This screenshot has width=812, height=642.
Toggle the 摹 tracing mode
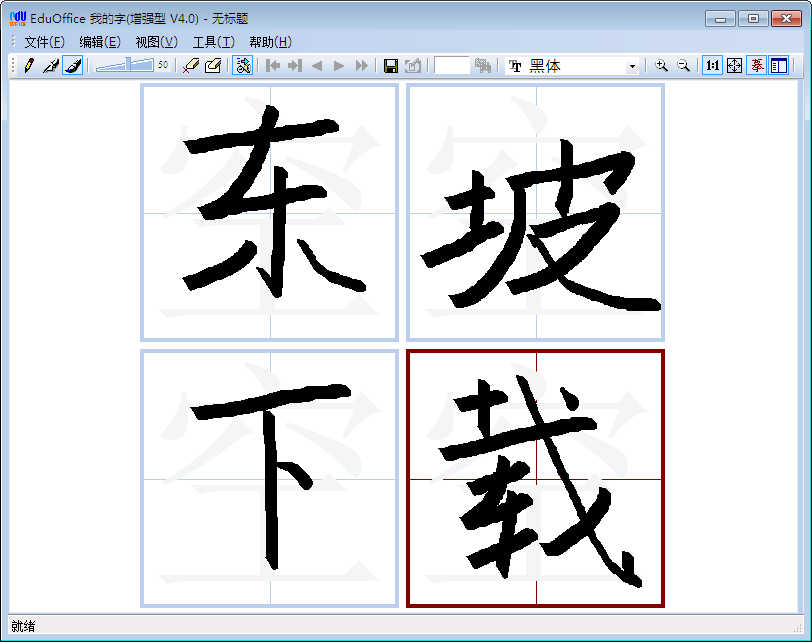[x=755, y=65]
